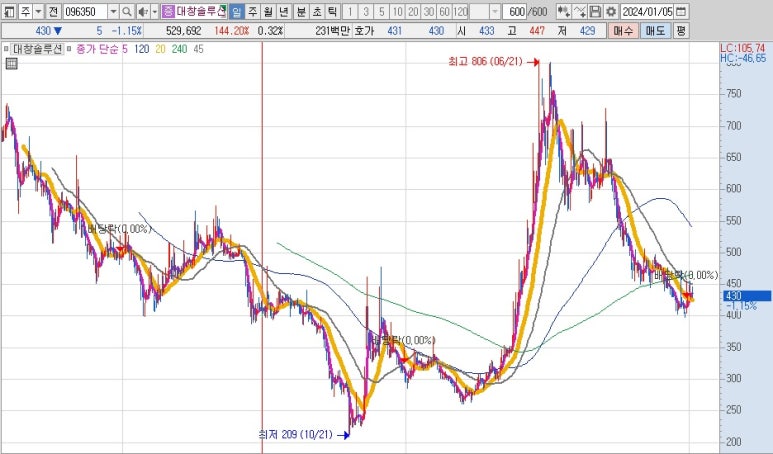The width and height of the screenshot is (773, 454).
Task: Click the yellow 20 moving average value
Action: click(160, 49)
